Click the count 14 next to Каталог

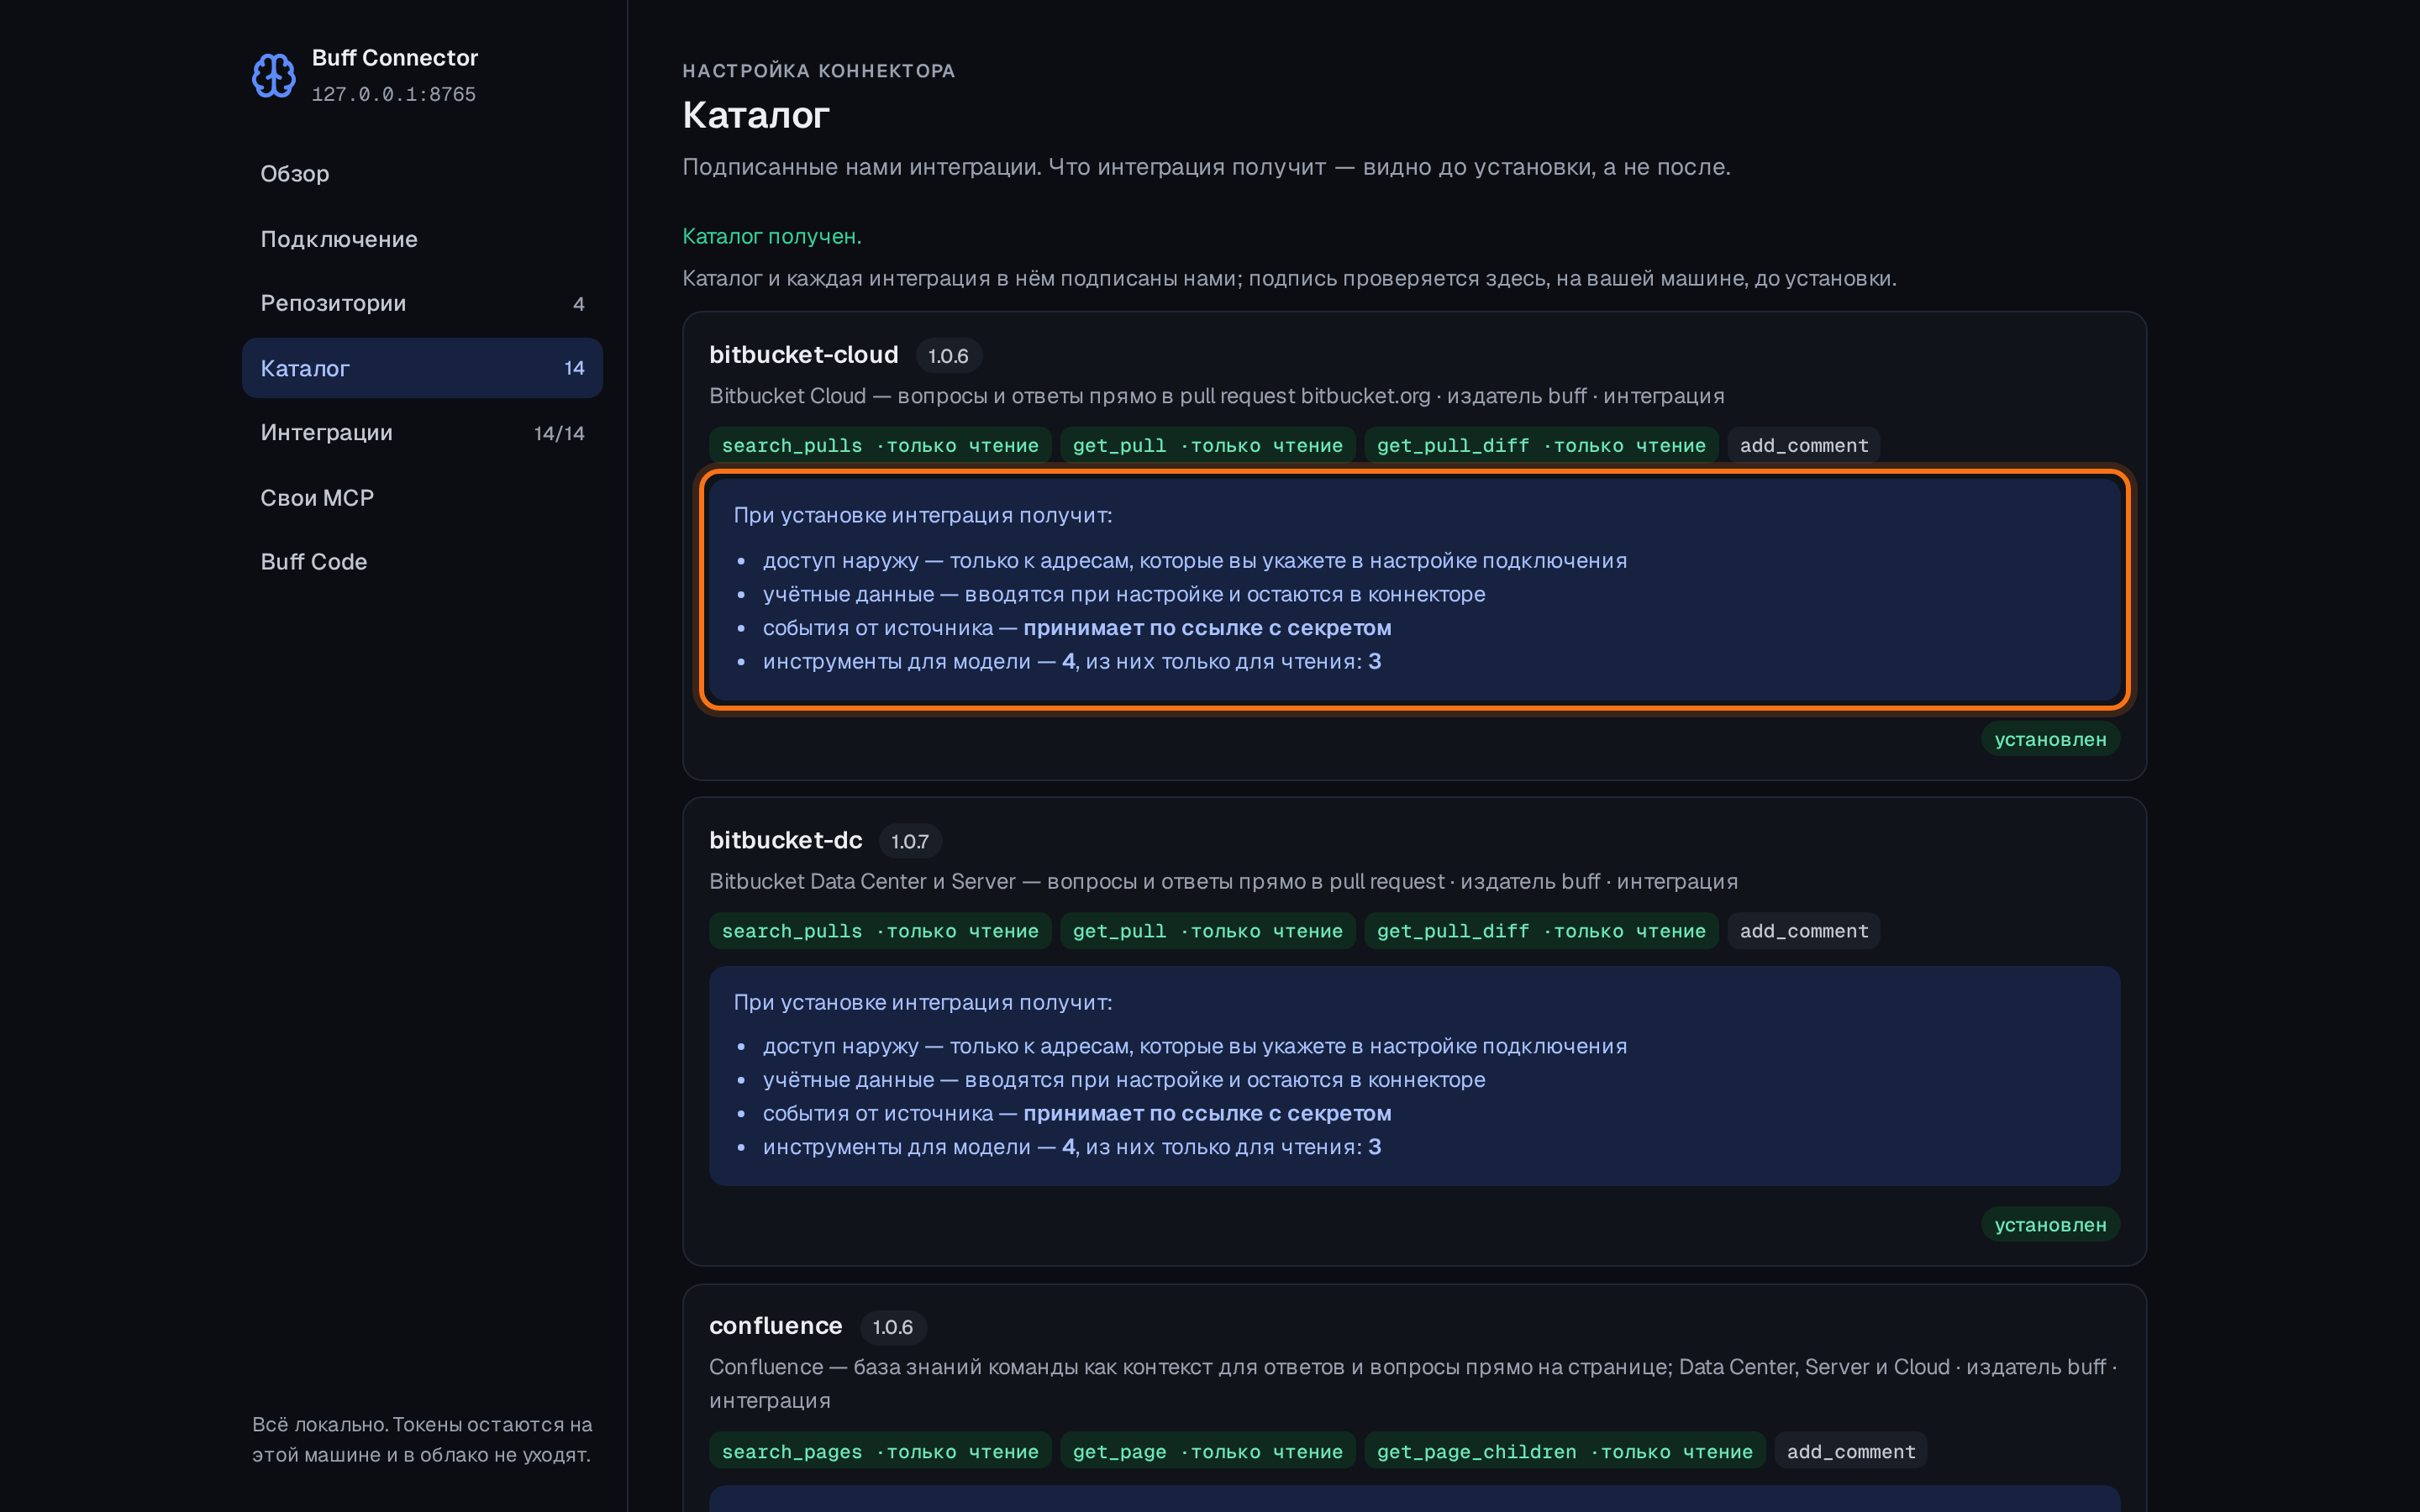pyautogui.click(x=574, y=368)
